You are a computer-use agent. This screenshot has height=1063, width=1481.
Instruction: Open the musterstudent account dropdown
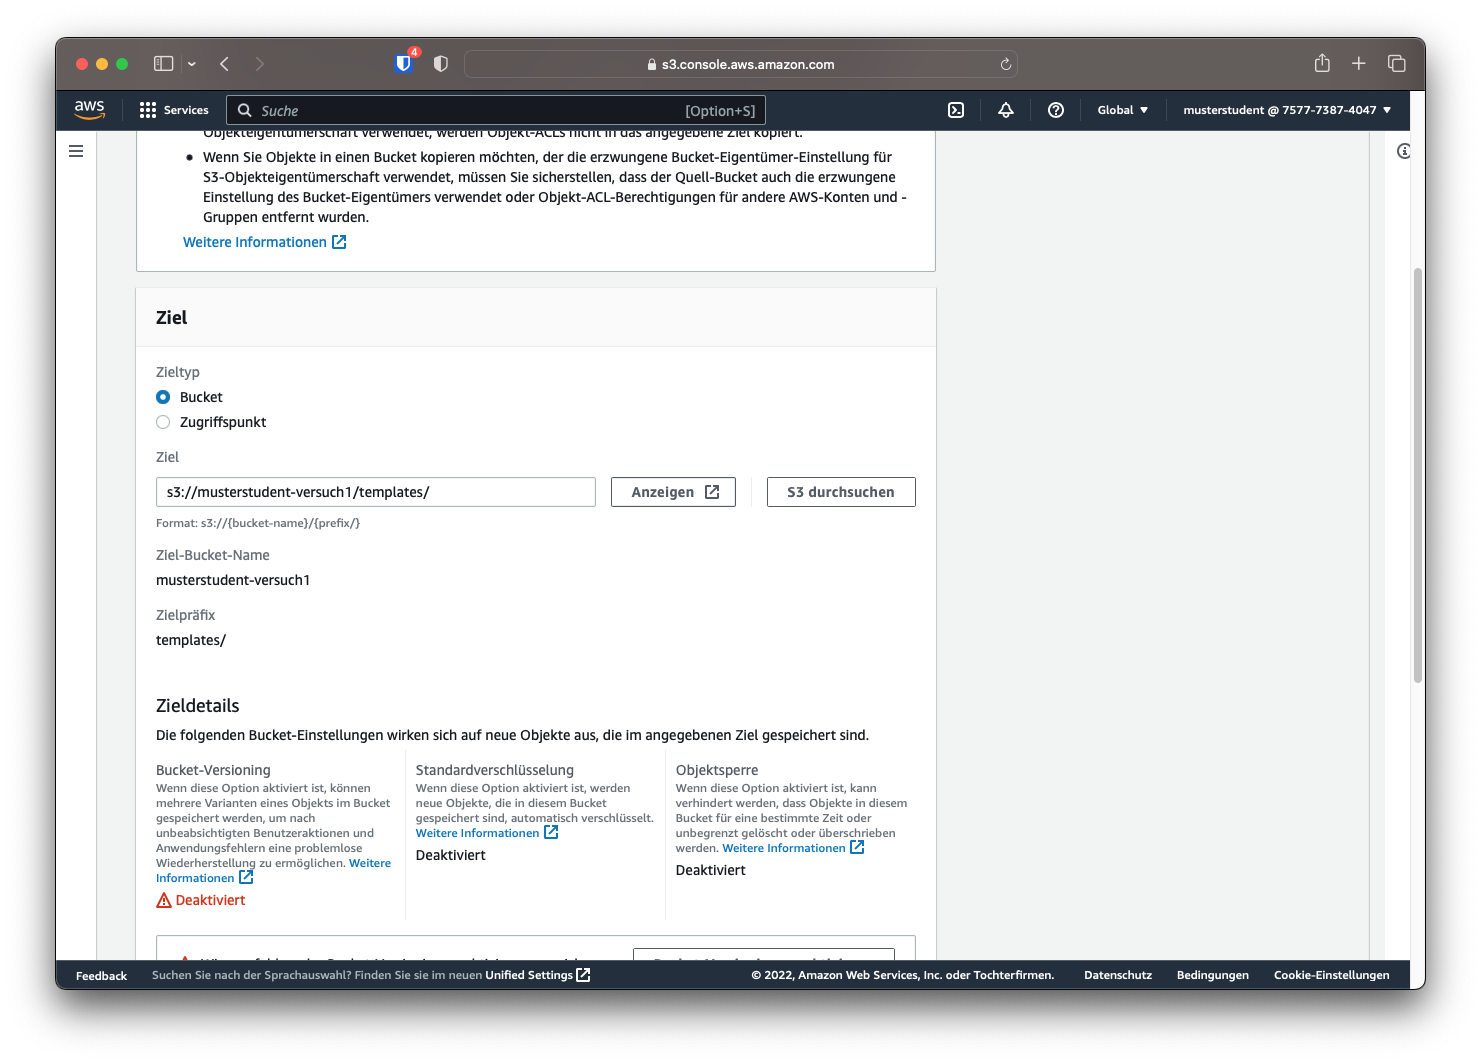[x=1287, y=110]
